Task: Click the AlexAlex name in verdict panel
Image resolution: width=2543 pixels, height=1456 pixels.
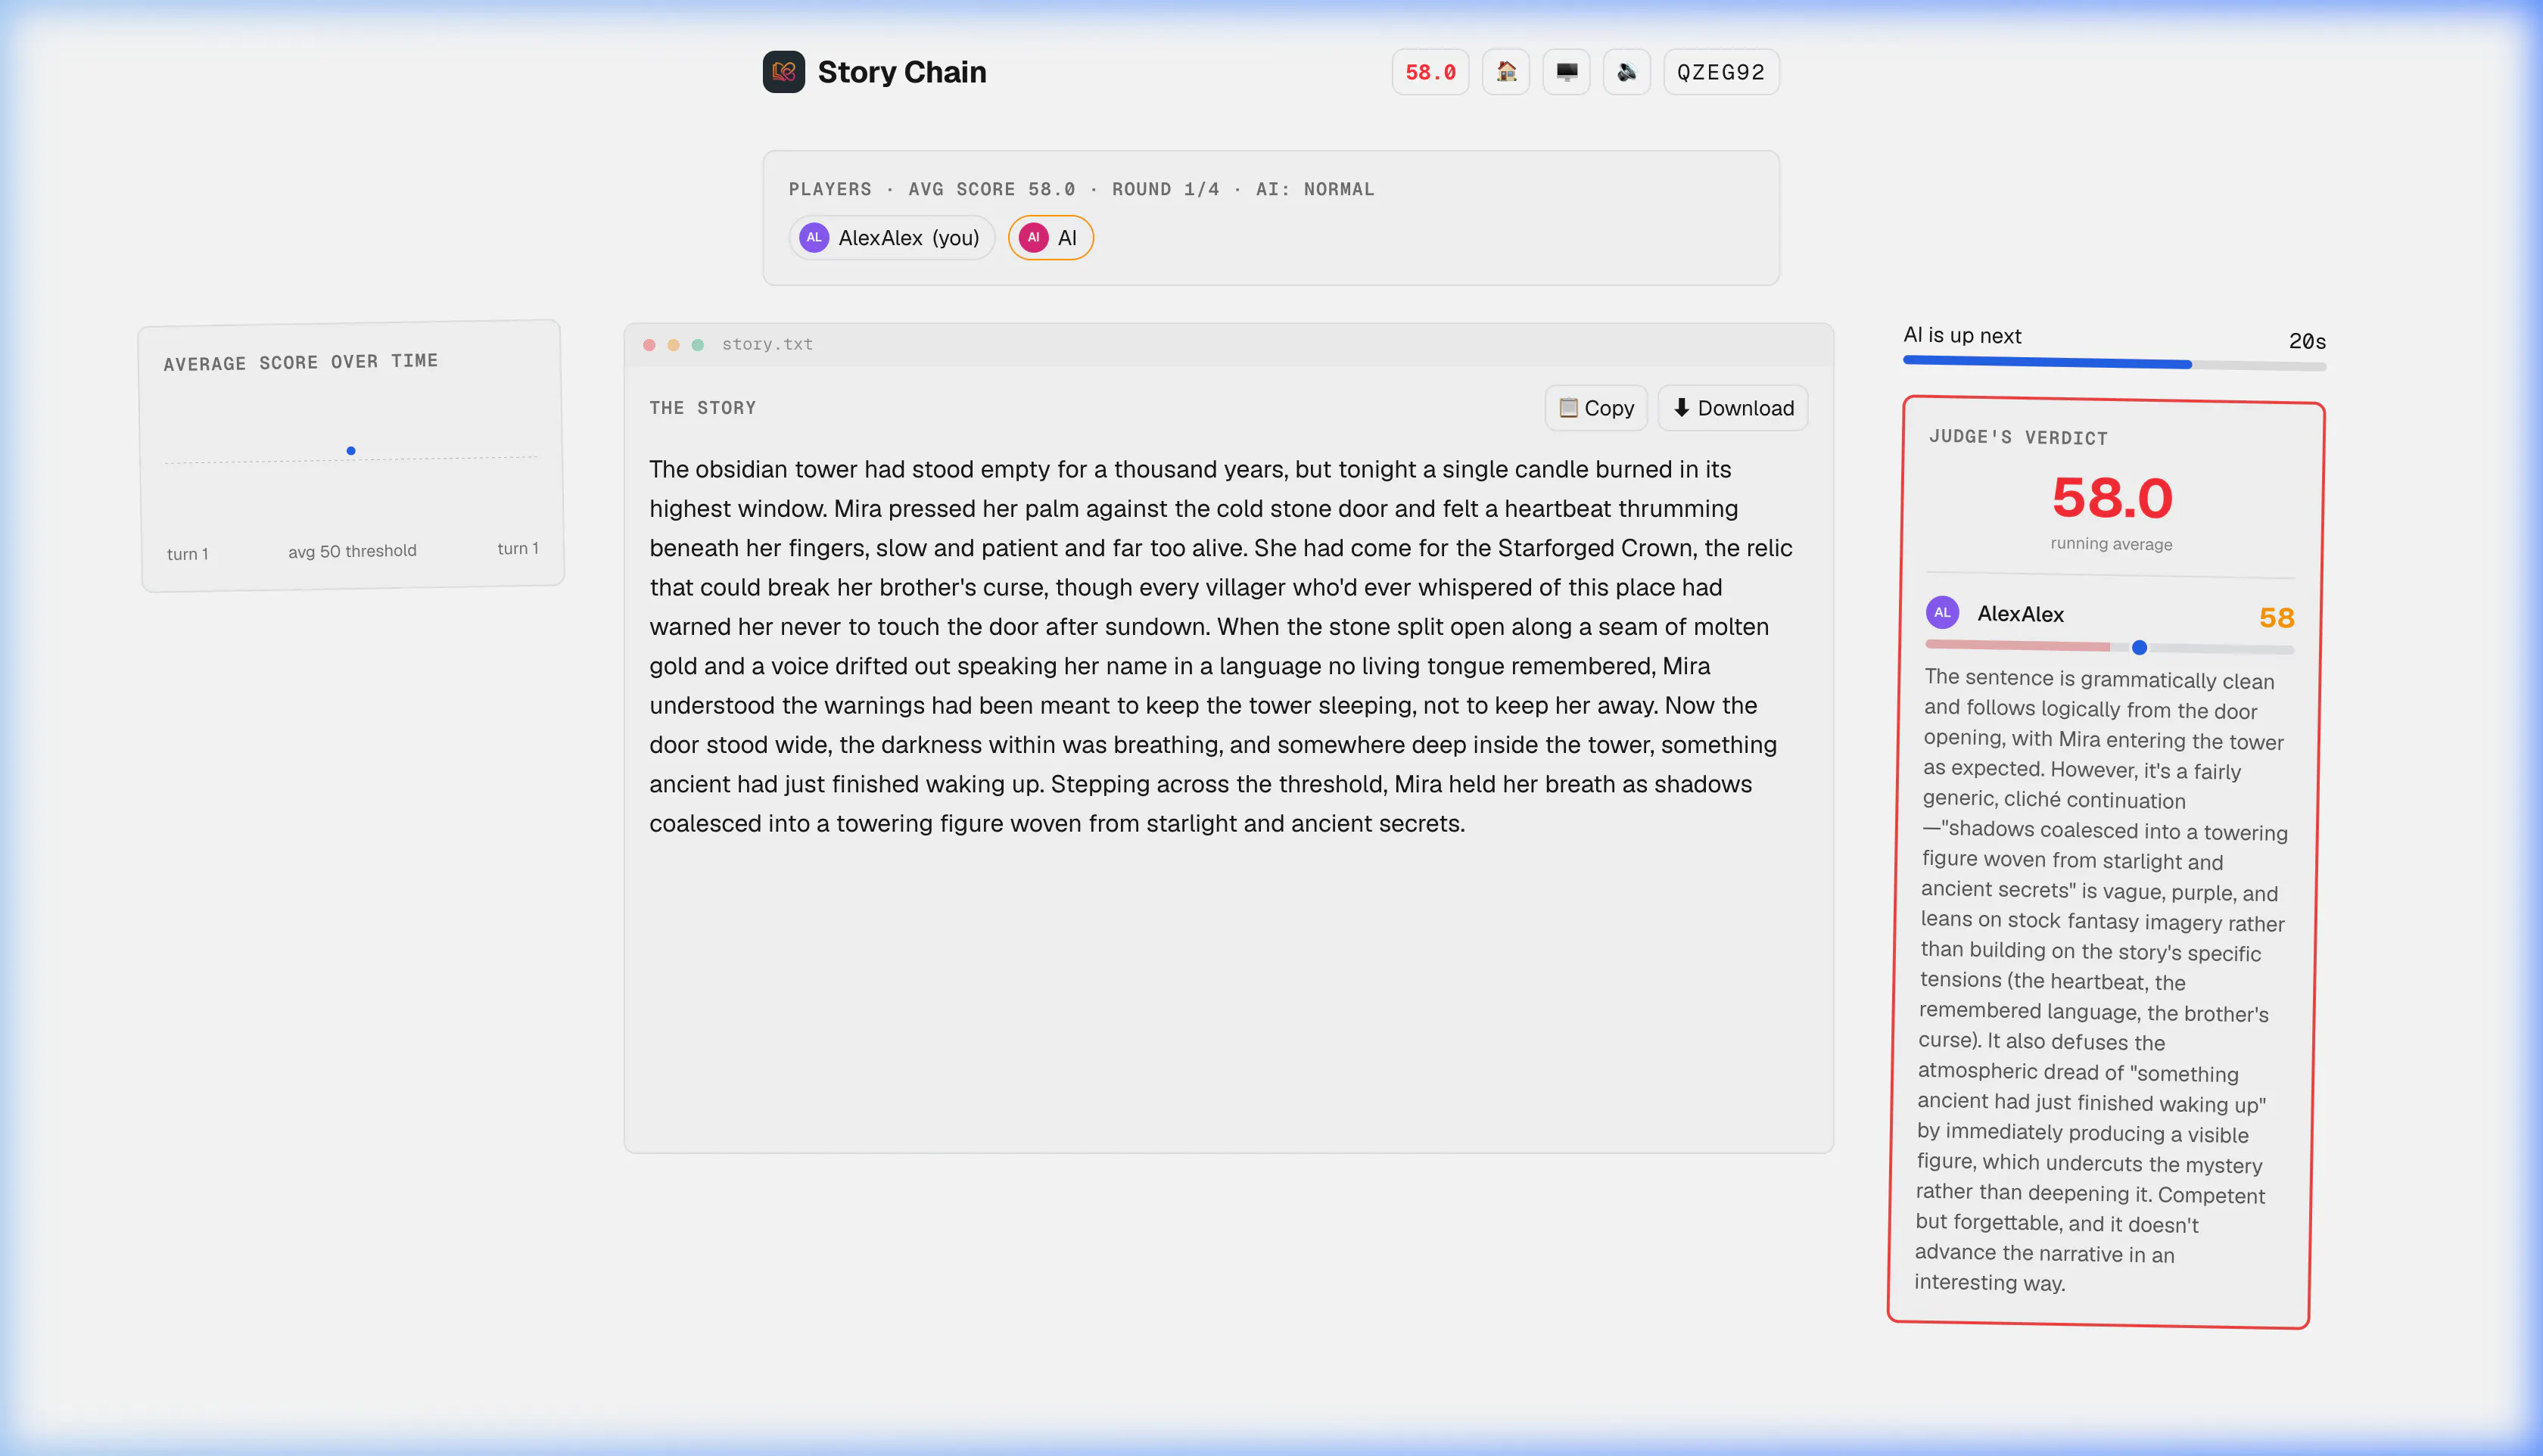Action: (x=2020, y=614)
